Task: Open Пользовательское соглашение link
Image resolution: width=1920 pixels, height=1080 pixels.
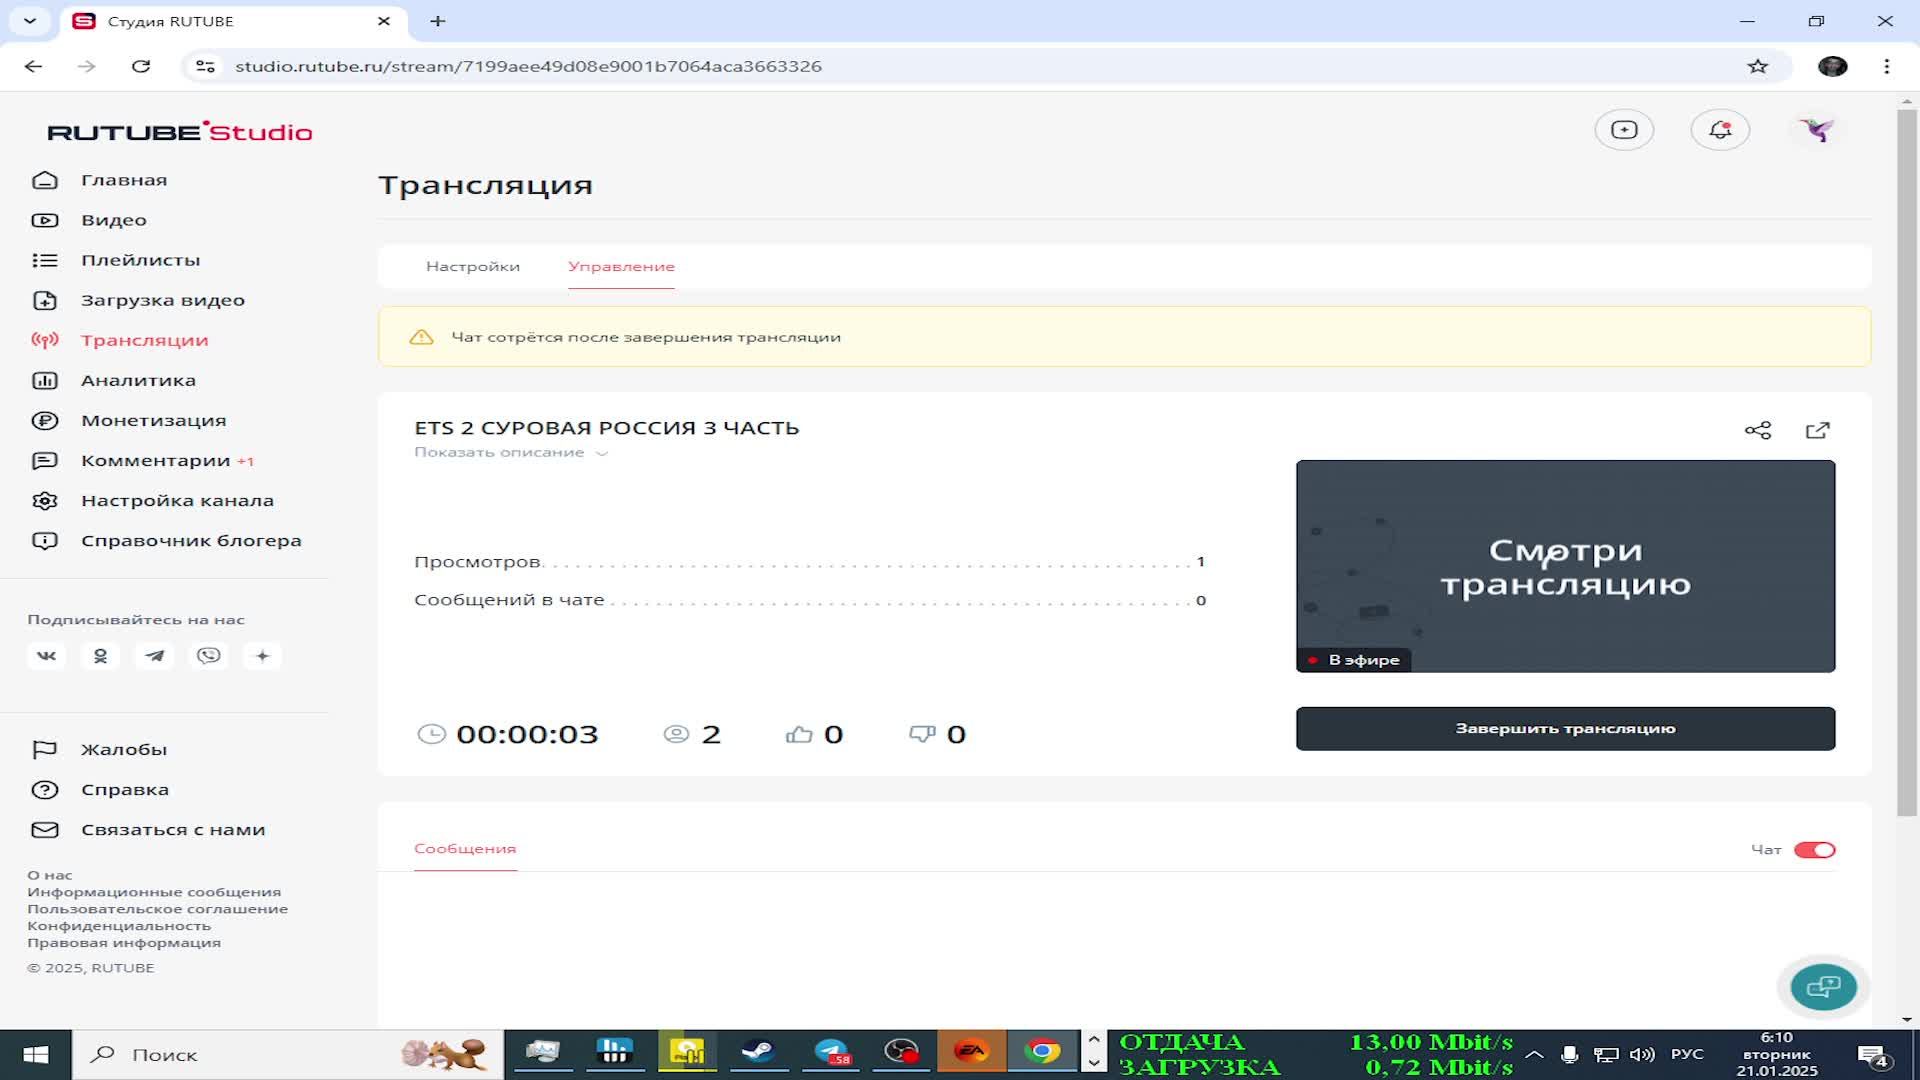Action: tap(157, 909)
